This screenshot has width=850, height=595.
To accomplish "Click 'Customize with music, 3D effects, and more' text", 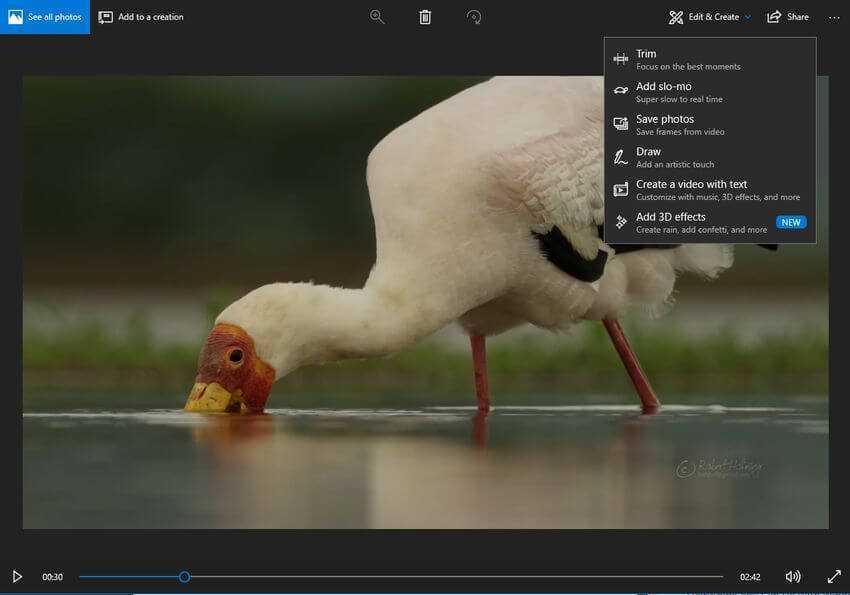I will tap(718, 197).
